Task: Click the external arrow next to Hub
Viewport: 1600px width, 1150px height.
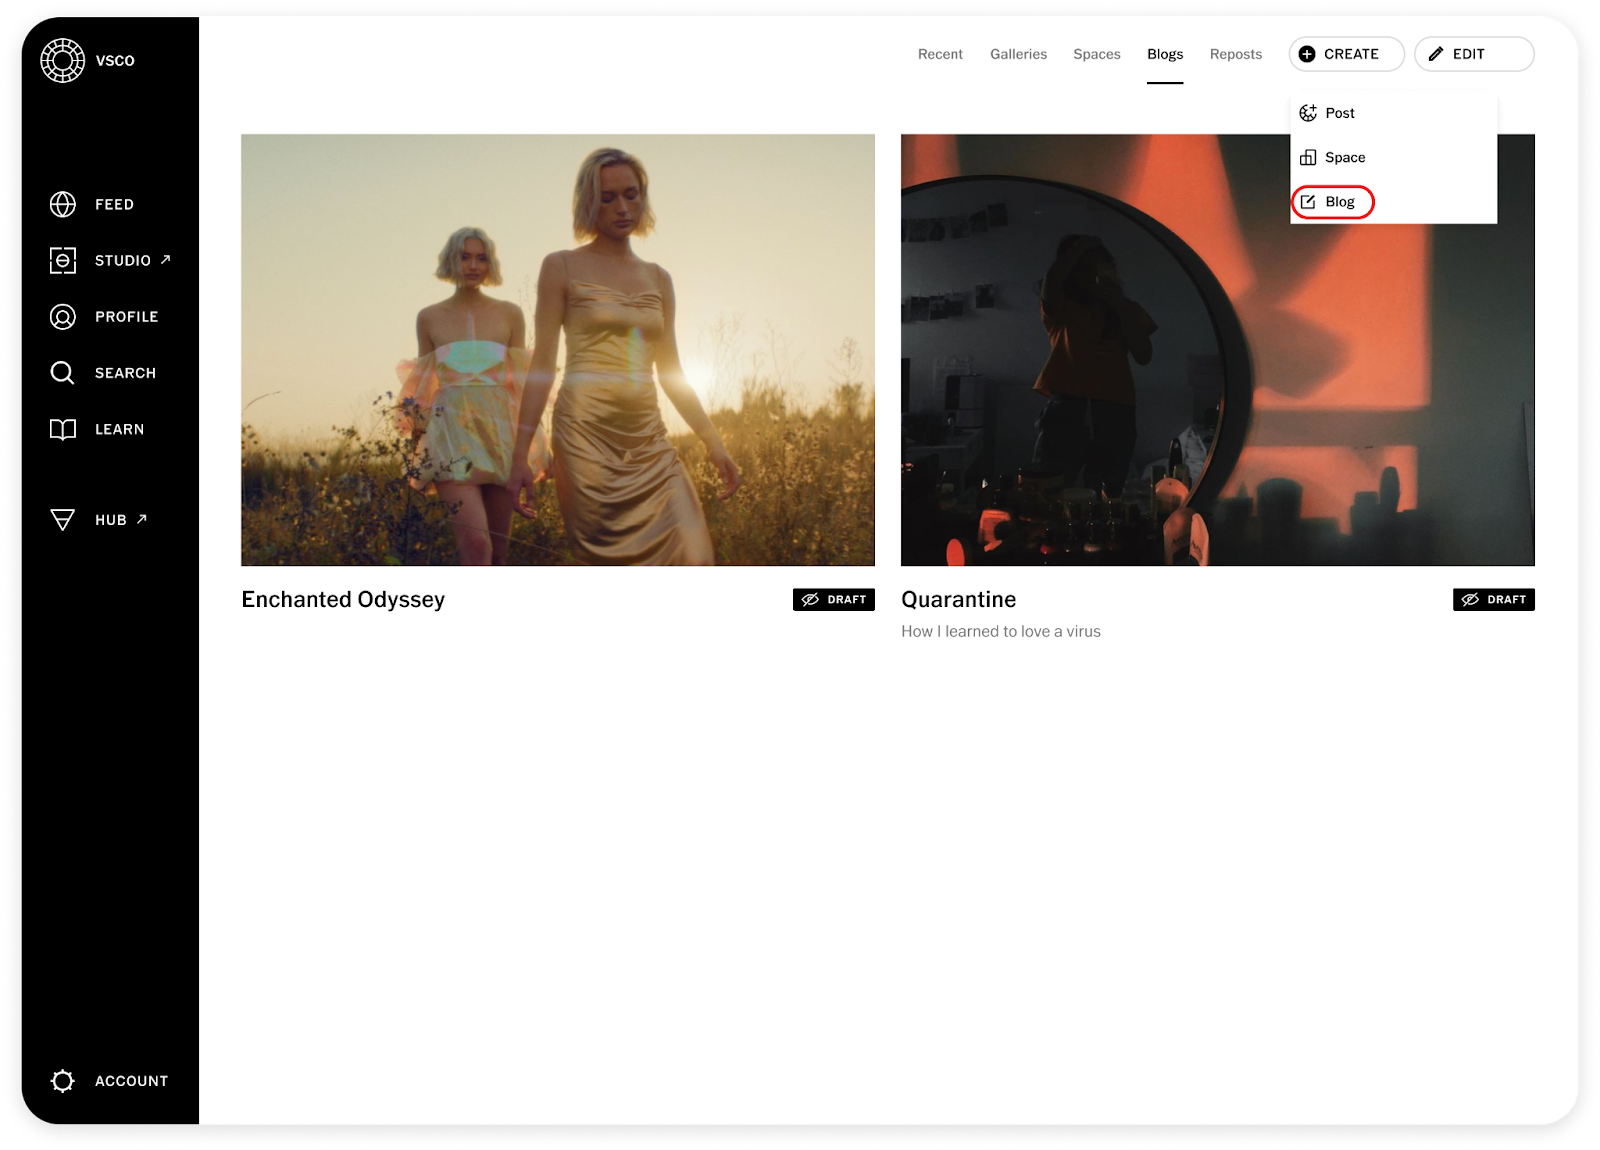Action: coord(142,519)
